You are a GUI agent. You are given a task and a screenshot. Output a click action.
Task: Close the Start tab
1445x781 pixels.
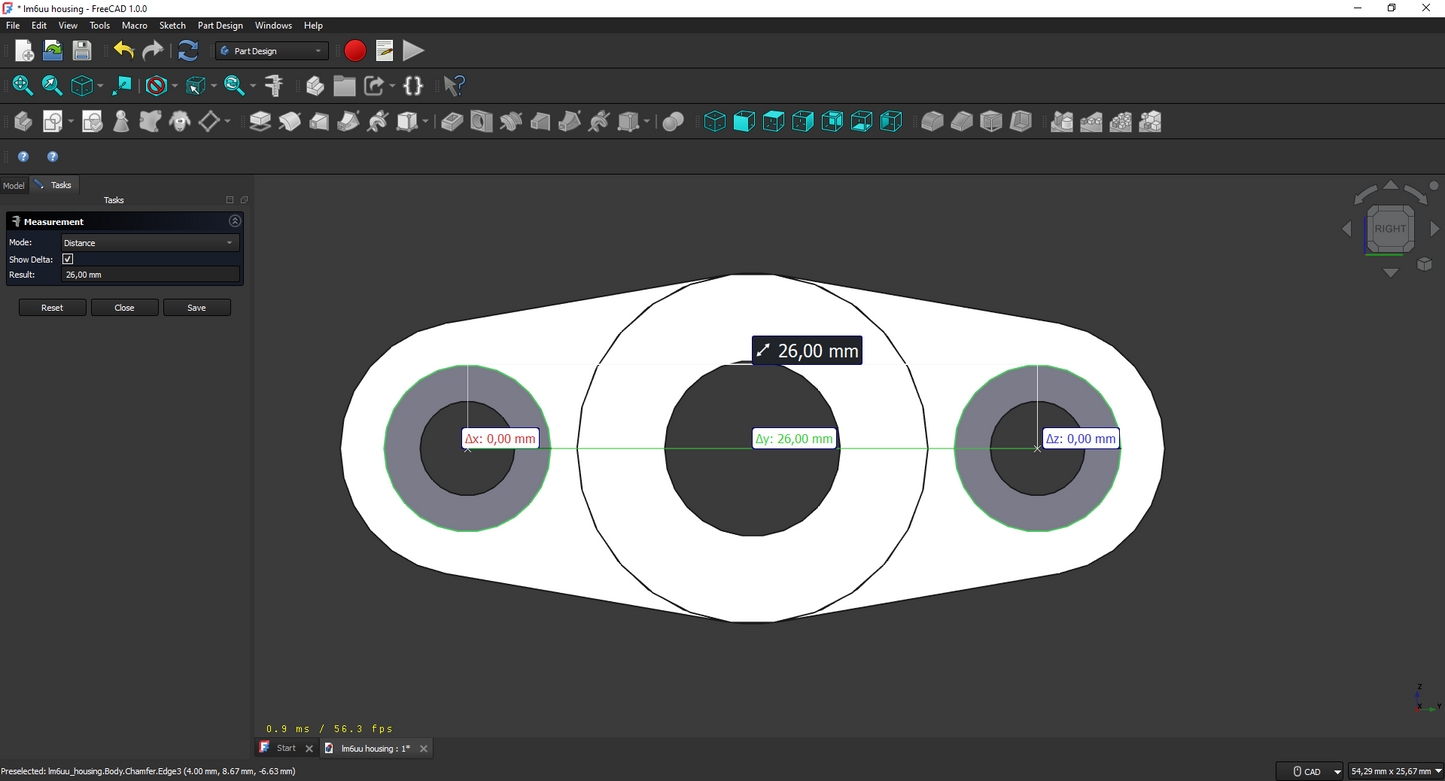[309, 749]
